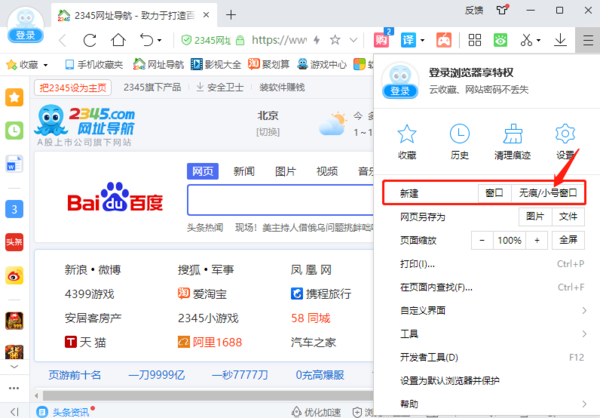Choose 开发者工具(D) from the menu
Image resolution: width=600 pixels, height=418 pixels.
(428, 357)
